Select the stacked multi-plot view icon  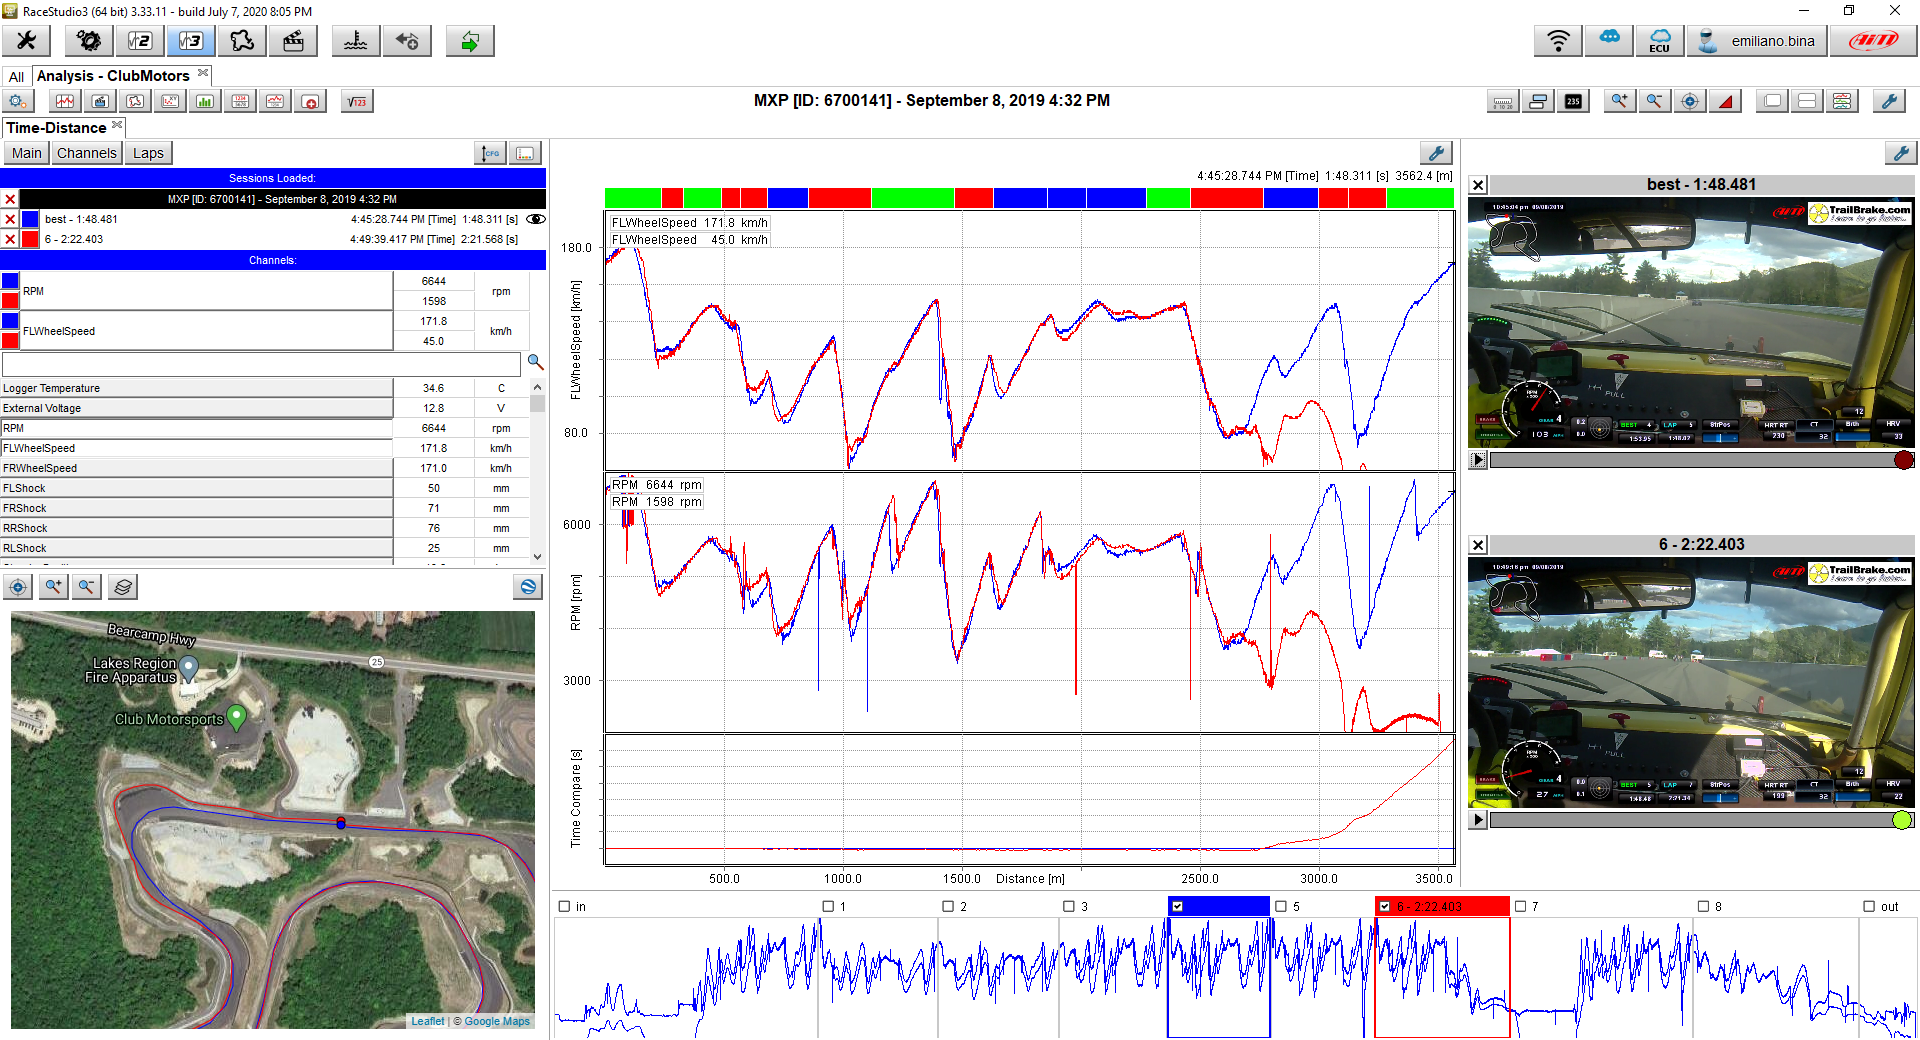coord(1842,101)
